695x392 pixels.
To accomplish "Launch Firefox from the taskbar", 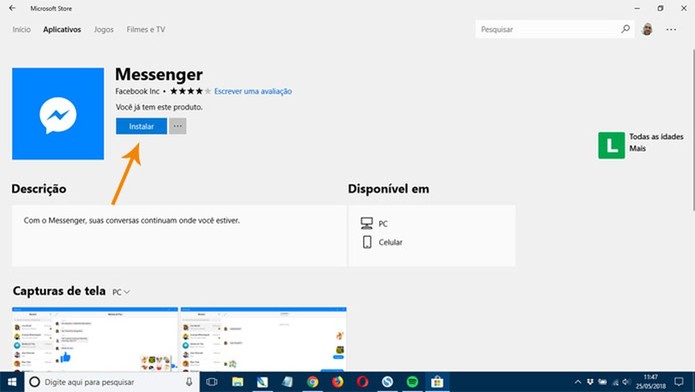I will 338,382.
